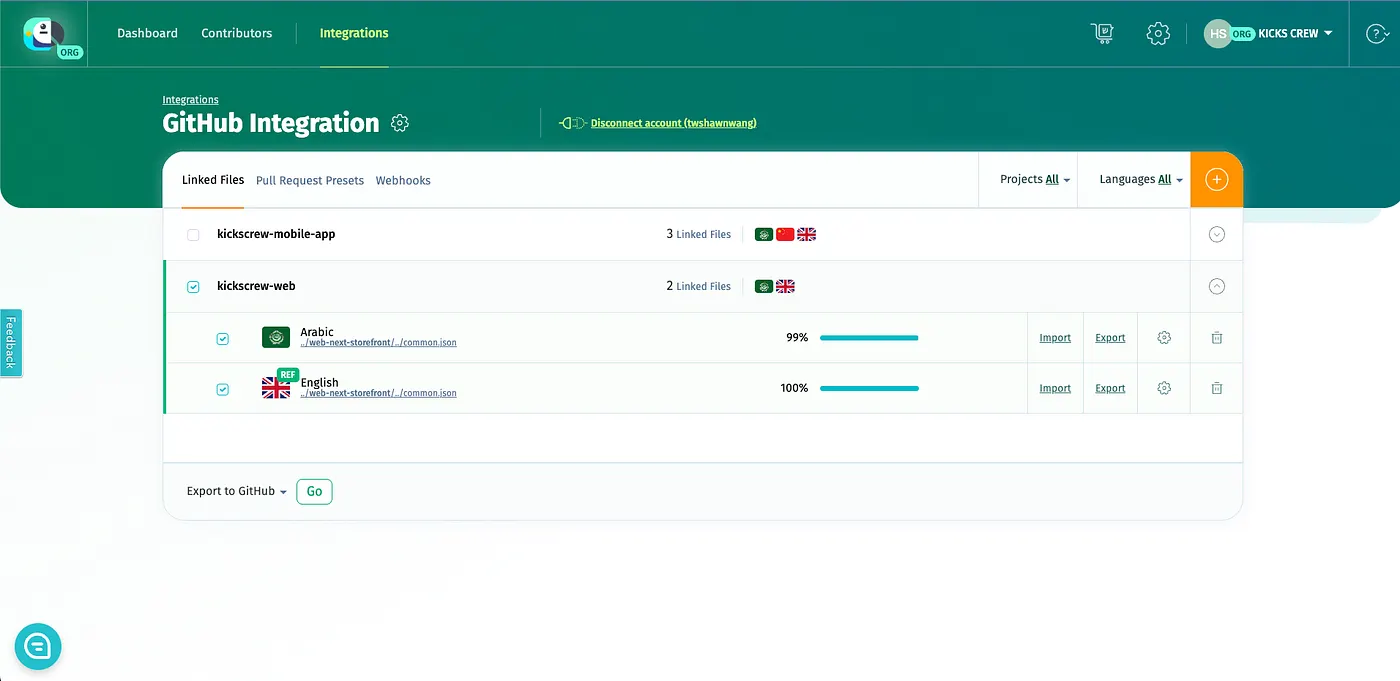
Task: Click the HS user avatar
Action: point(1217,33)
